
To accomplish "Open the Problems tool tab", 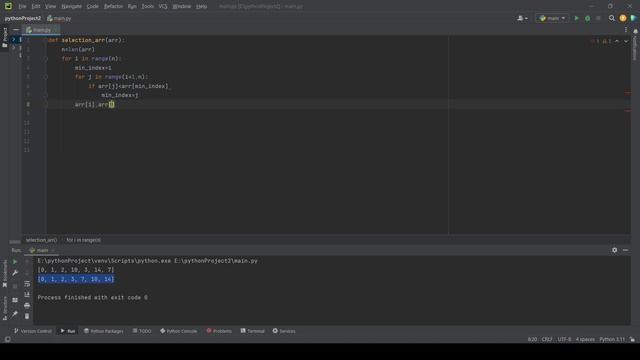I will point(219,331).
